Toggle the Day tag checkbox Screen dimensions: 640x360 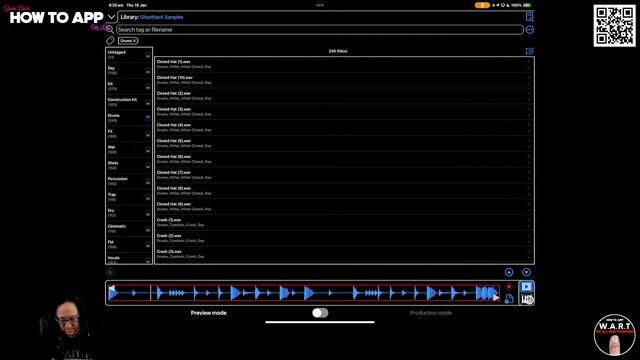tap(148, 71)
